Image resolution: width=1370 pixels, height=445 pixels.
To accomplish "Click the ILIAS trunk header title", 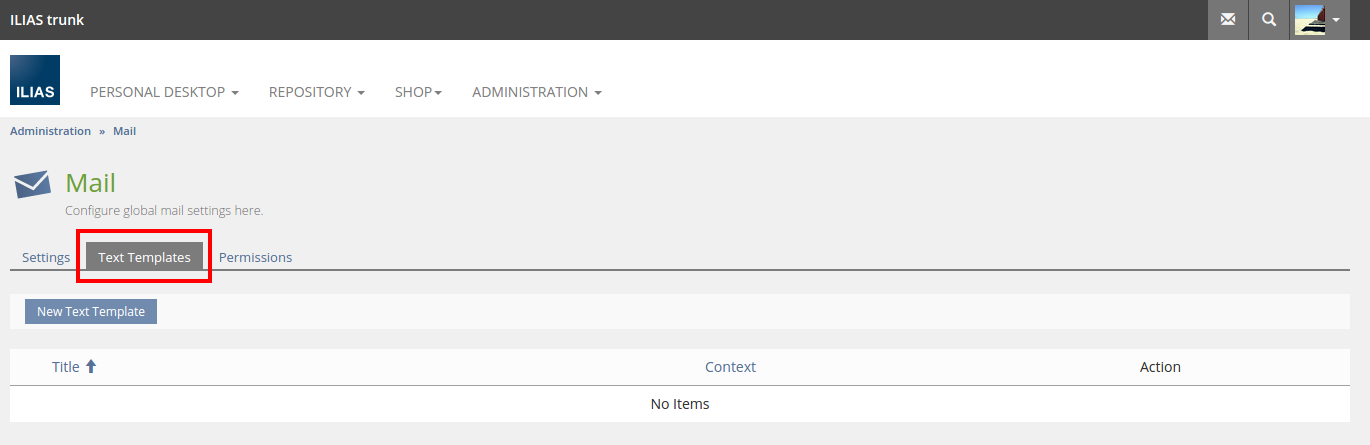I will pyautogui.click(x=47, y=20).
